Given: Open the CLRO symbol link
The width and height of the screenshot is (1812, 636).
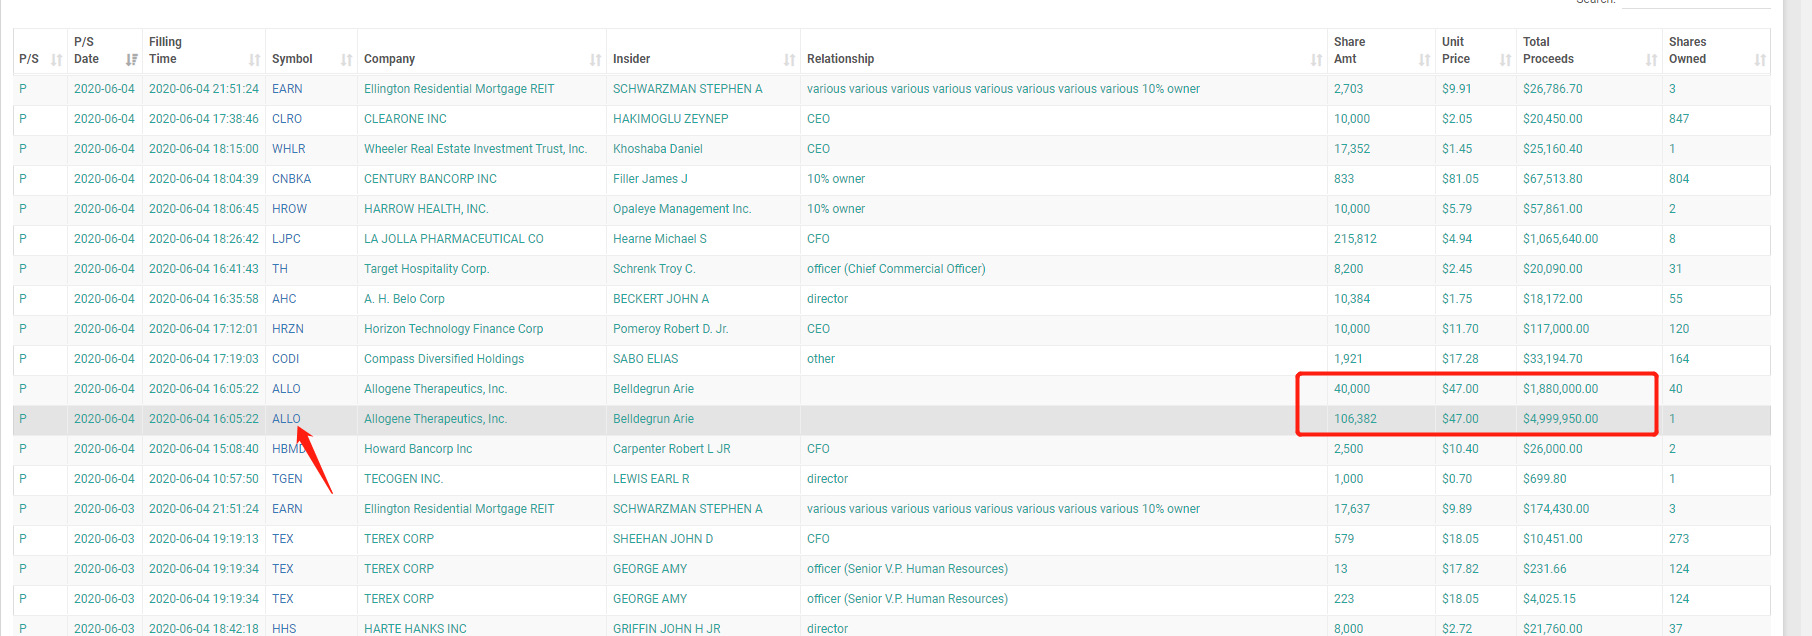Looking at the screenshot, I should click(287, 119).
